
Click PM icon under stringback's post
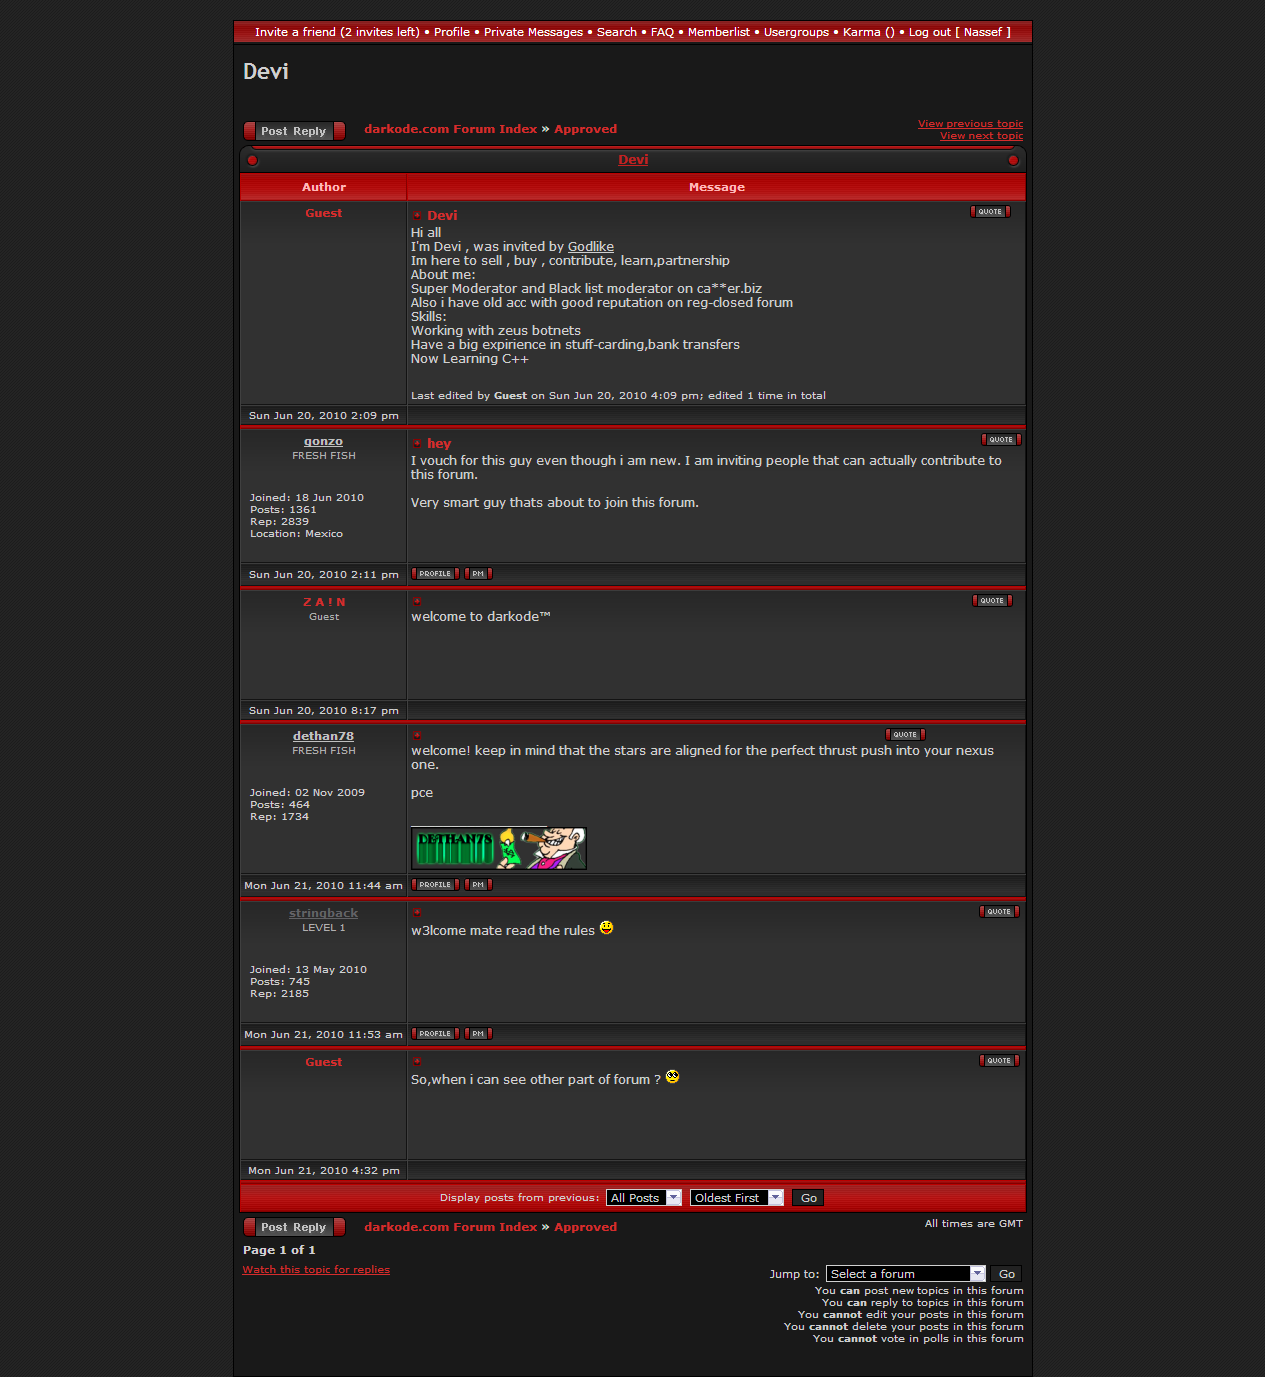(x=478, y=1034)
